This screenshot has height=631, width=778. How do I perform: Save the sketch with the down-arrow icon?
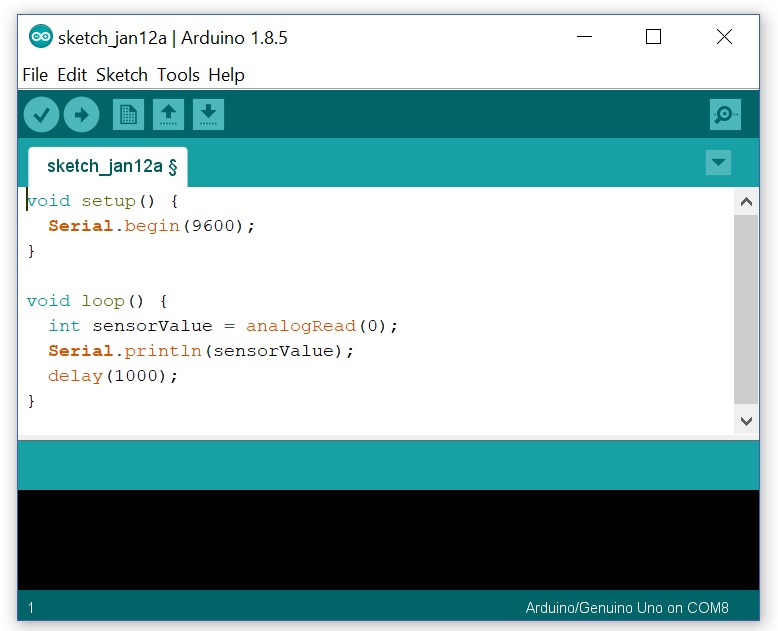click(x=208, y=115)
